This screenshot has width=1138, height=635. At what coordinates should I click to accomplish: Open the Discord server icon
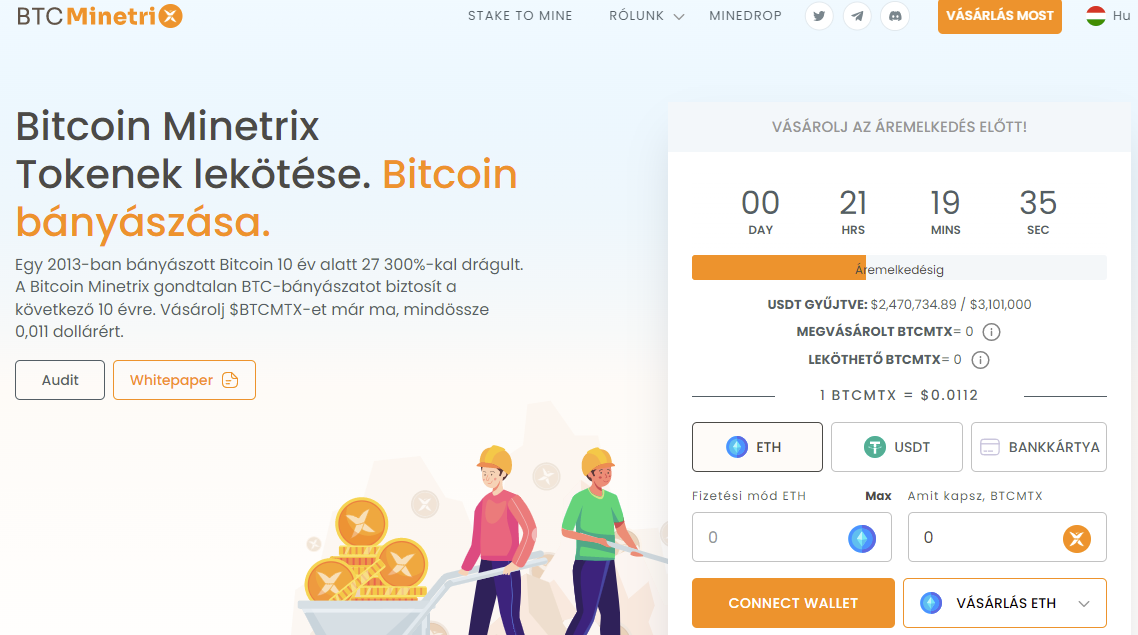[895, 16]
